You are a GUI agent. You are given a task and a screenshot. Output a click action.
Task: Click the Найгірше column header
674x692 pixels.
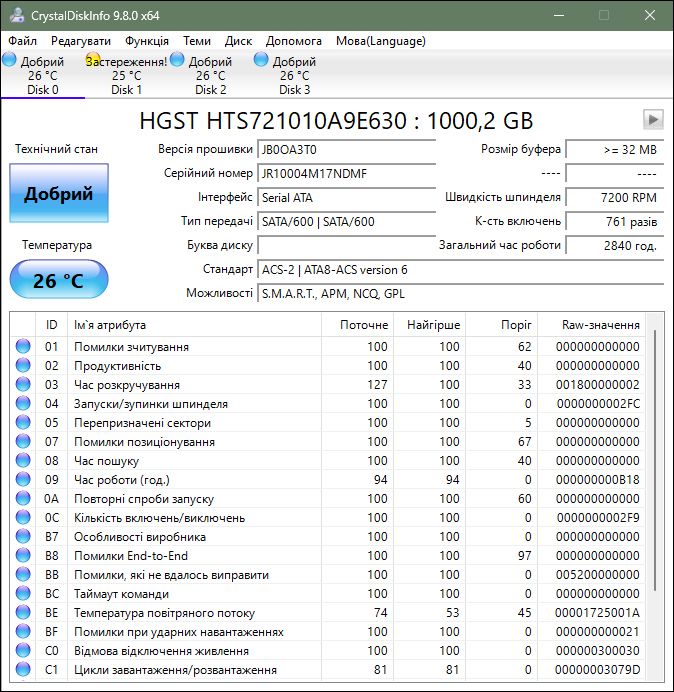(x=429, y=325)
